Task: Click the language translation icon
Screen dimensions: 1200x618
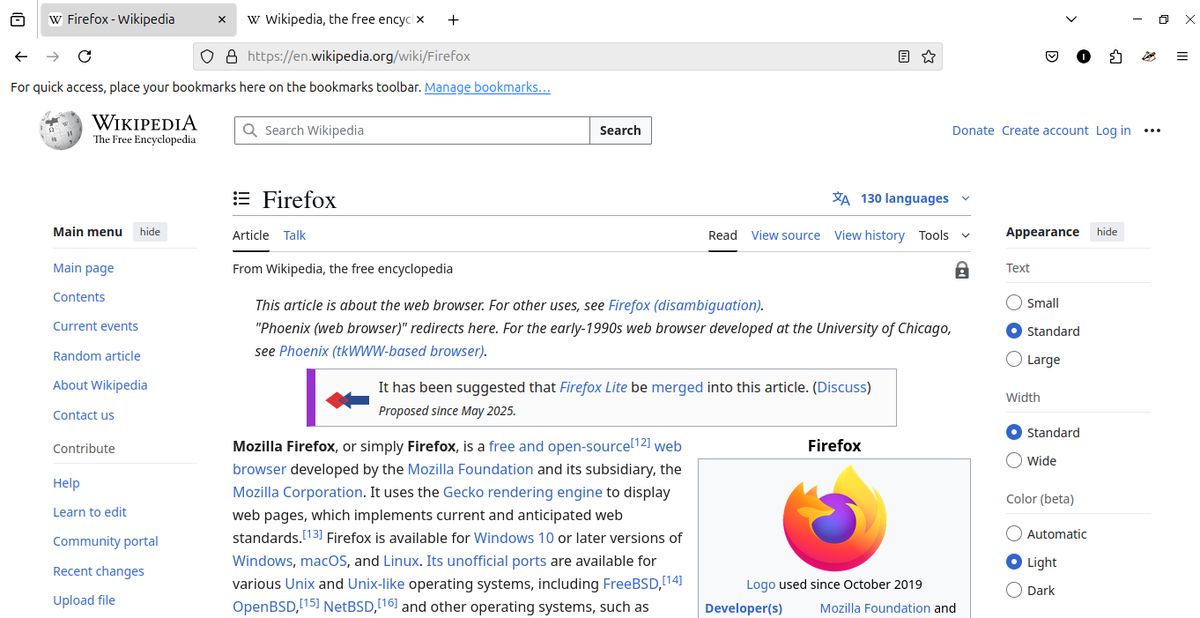Action: pyautogui.click(x=841, y=198)
